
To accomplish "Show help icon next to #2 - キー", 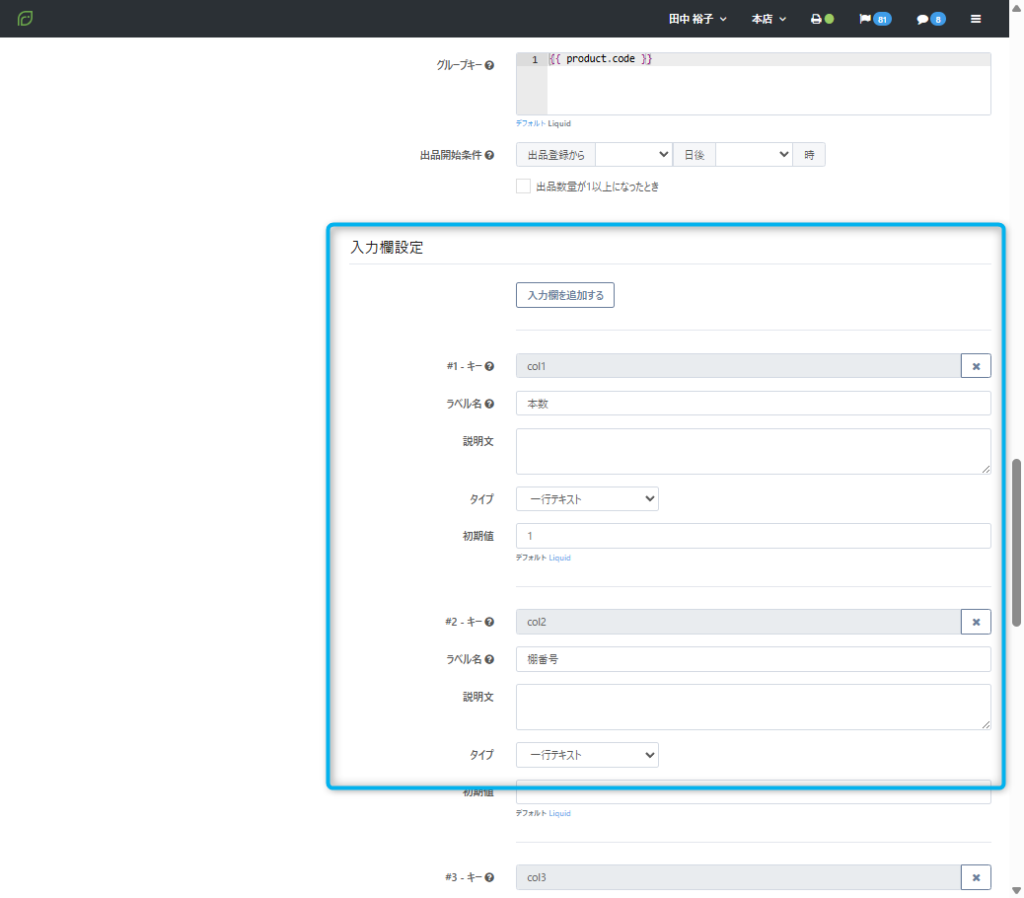I will coord(489,622).
